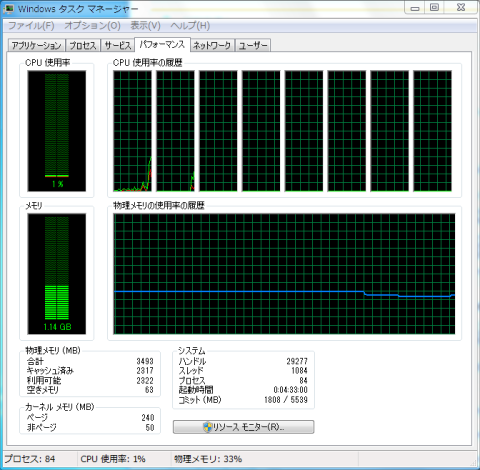
Task: Click the 物理メモリの使用率の履歴 label
Action: coord(159,205)
